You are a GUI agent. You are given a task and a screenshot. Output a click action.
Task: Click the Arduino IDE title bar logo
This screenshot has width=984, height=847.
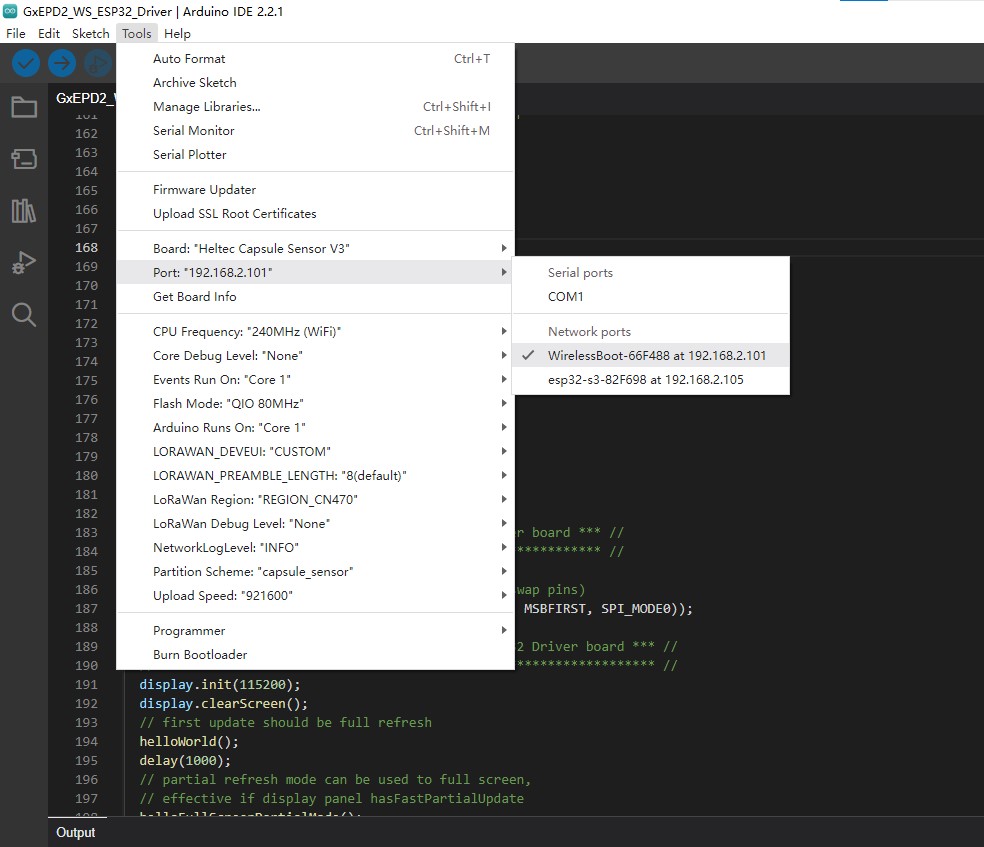tap(11, 11)
